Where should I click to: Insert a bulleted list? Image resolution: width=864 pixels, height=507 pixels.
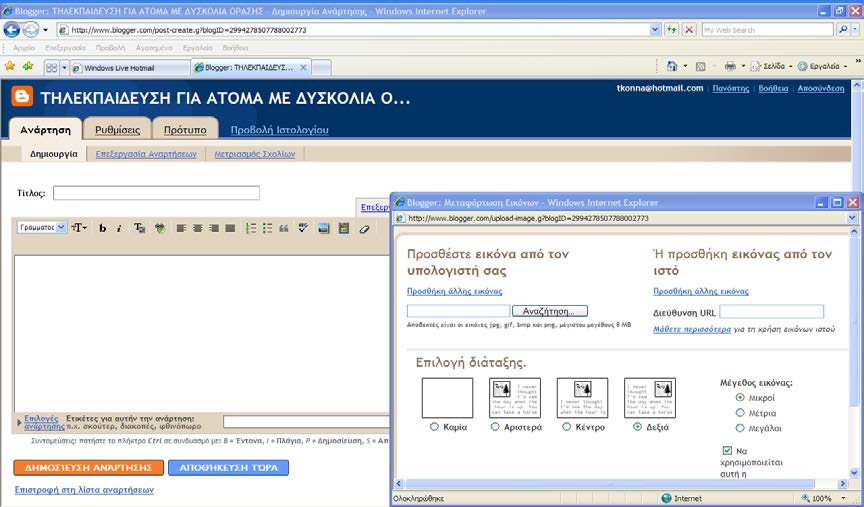tap(267, 228)
